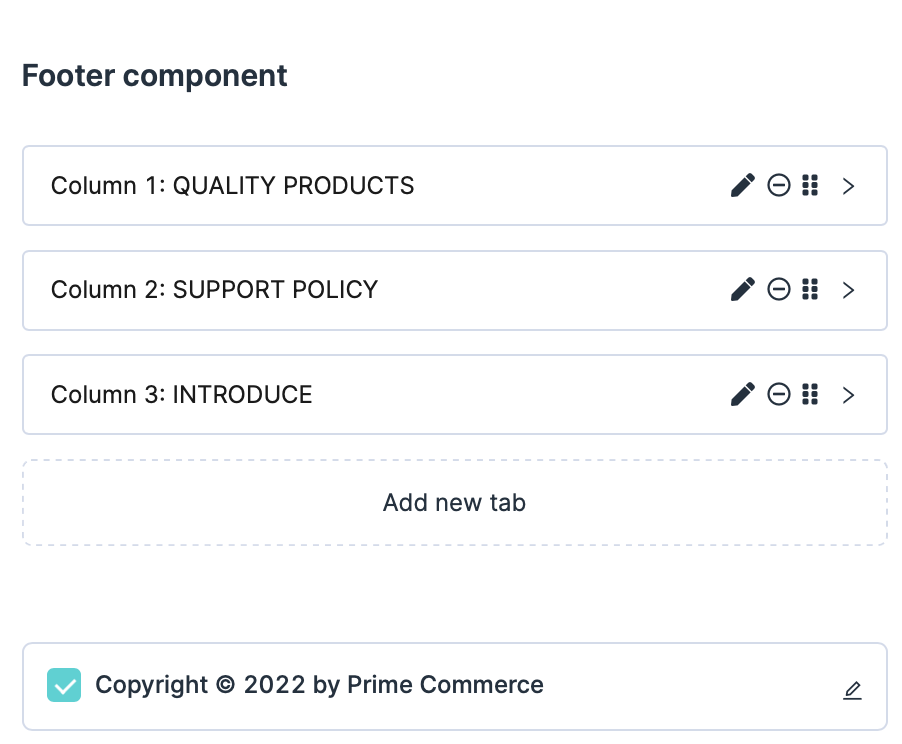The width and height of the screenshot is (902, 744).
Task: Expand Column 1 QUALITY PRODUCTS chevron
Action: click(x=848, y=186)
